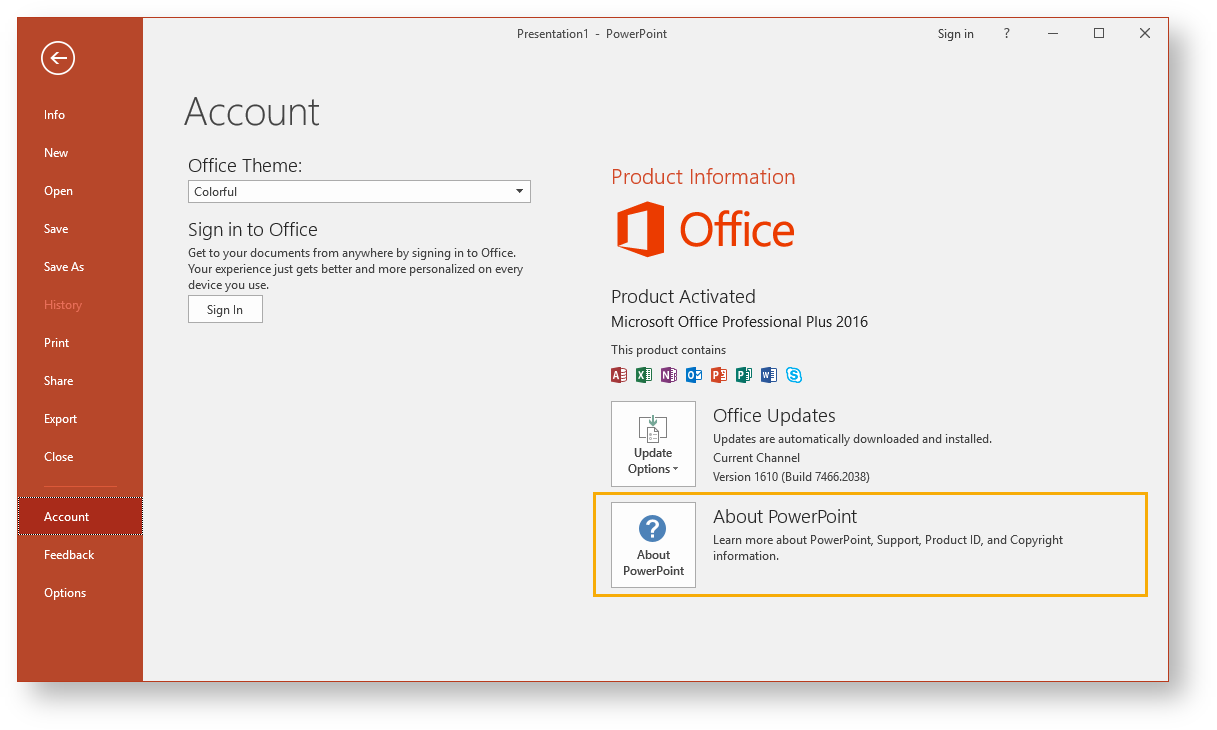The width and height of the screenshot is (1217, 730).
Task: Open About PowerPoint information
Action: pos(653,545)
